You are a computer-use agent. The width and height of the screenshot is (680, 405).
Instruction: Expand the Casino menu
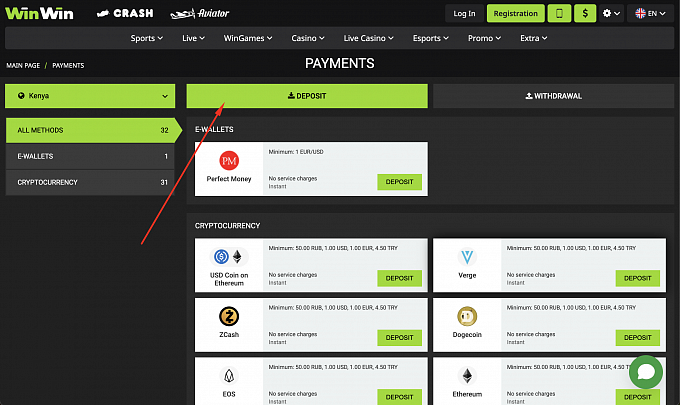pyautogui.click(x=308, y=38)
